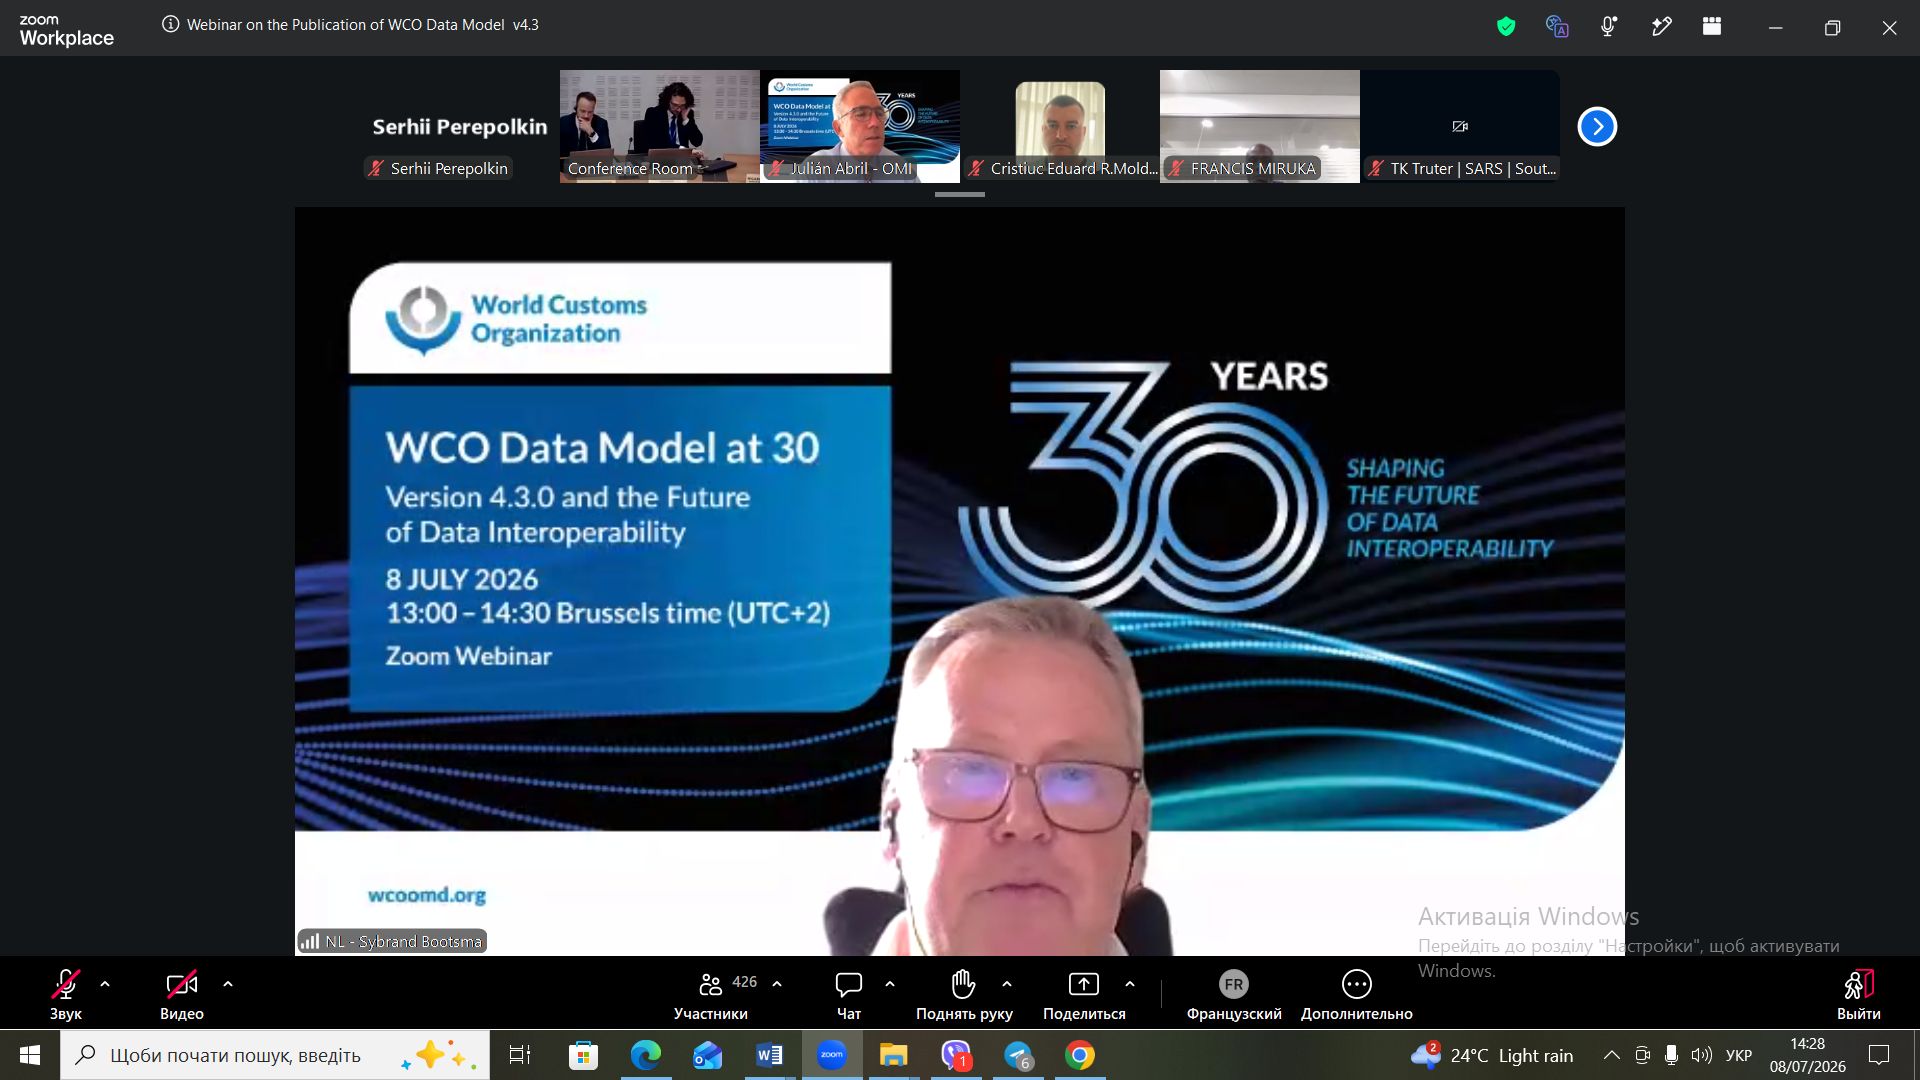Select the Conference Room video thumbnail
This screenshot has width=1920, height=1080.
click(x=660, y=126)
